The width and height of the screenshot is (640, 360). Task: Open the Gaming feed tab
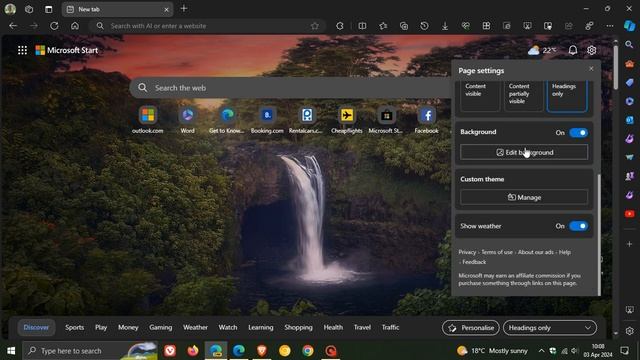tap(160, 327)
